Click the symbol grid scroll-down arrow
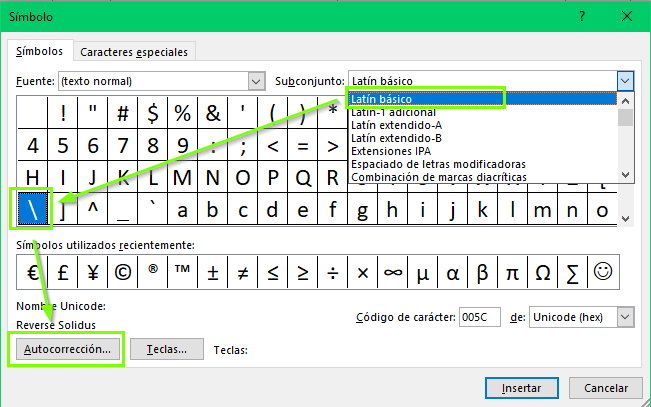This screenshot has height=407, width=651. point(626,219)
